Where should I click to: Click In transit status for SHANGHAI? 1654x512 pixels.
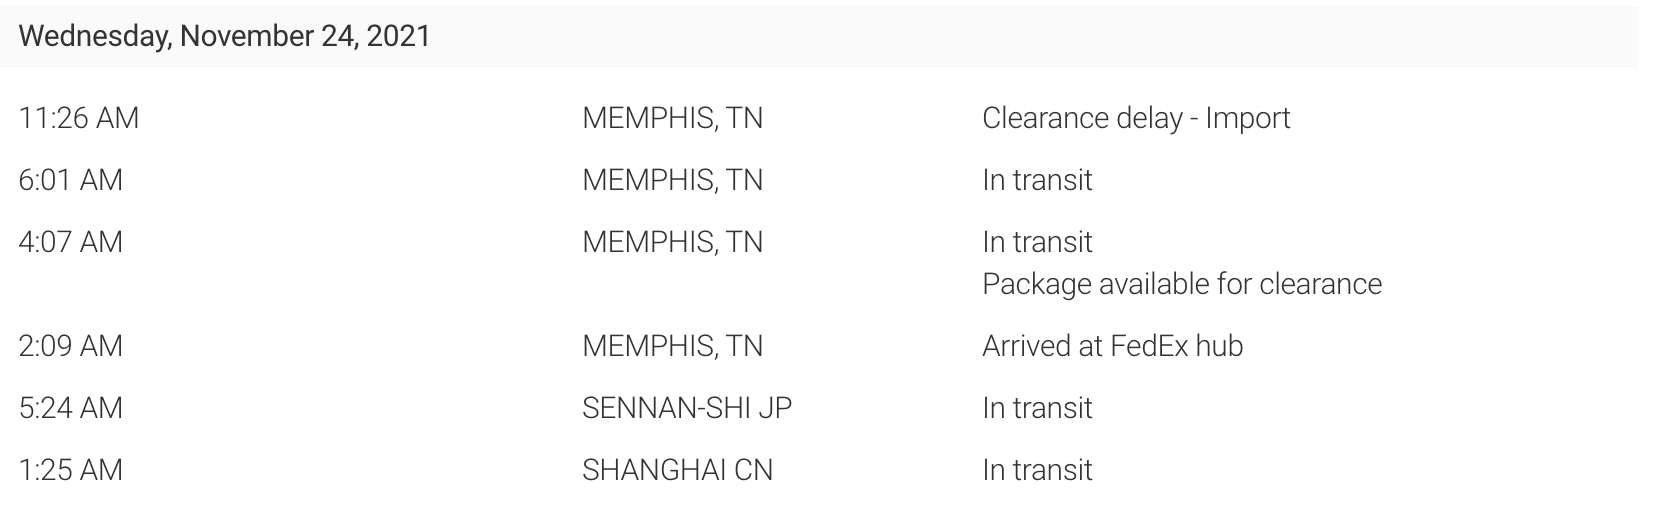(x=1037, y=470)
